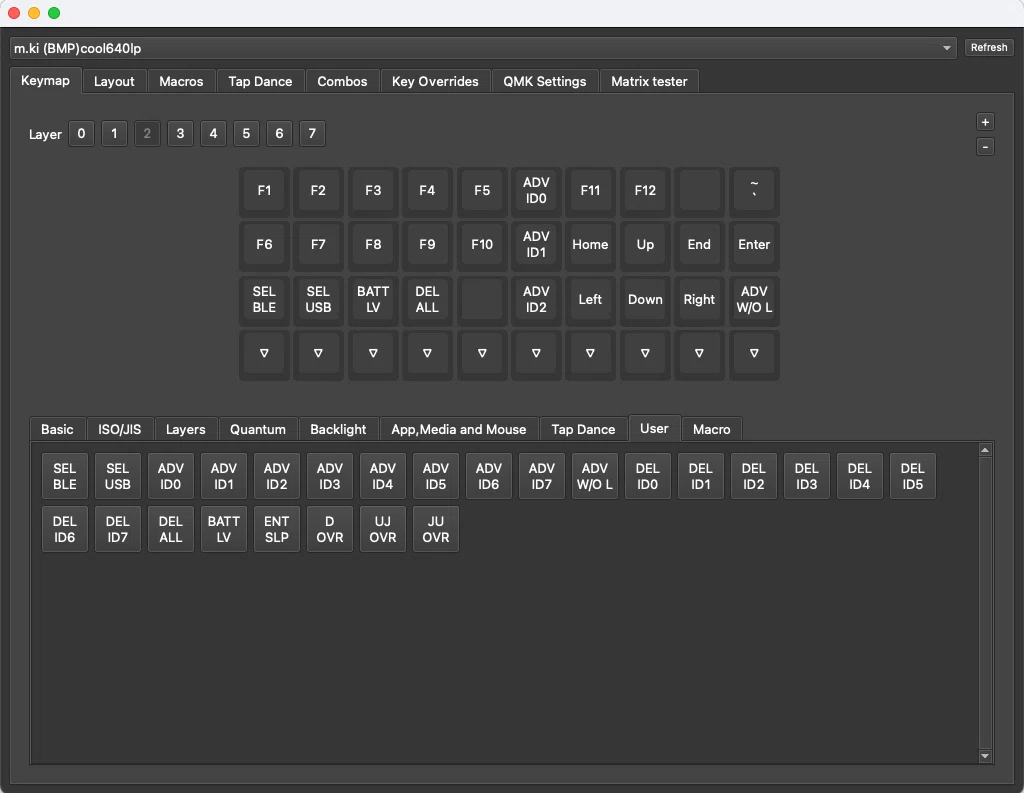Click the keycode list scroll-up arrow
This screenshot has width=1024, height=793.
[x=985, y=450]
